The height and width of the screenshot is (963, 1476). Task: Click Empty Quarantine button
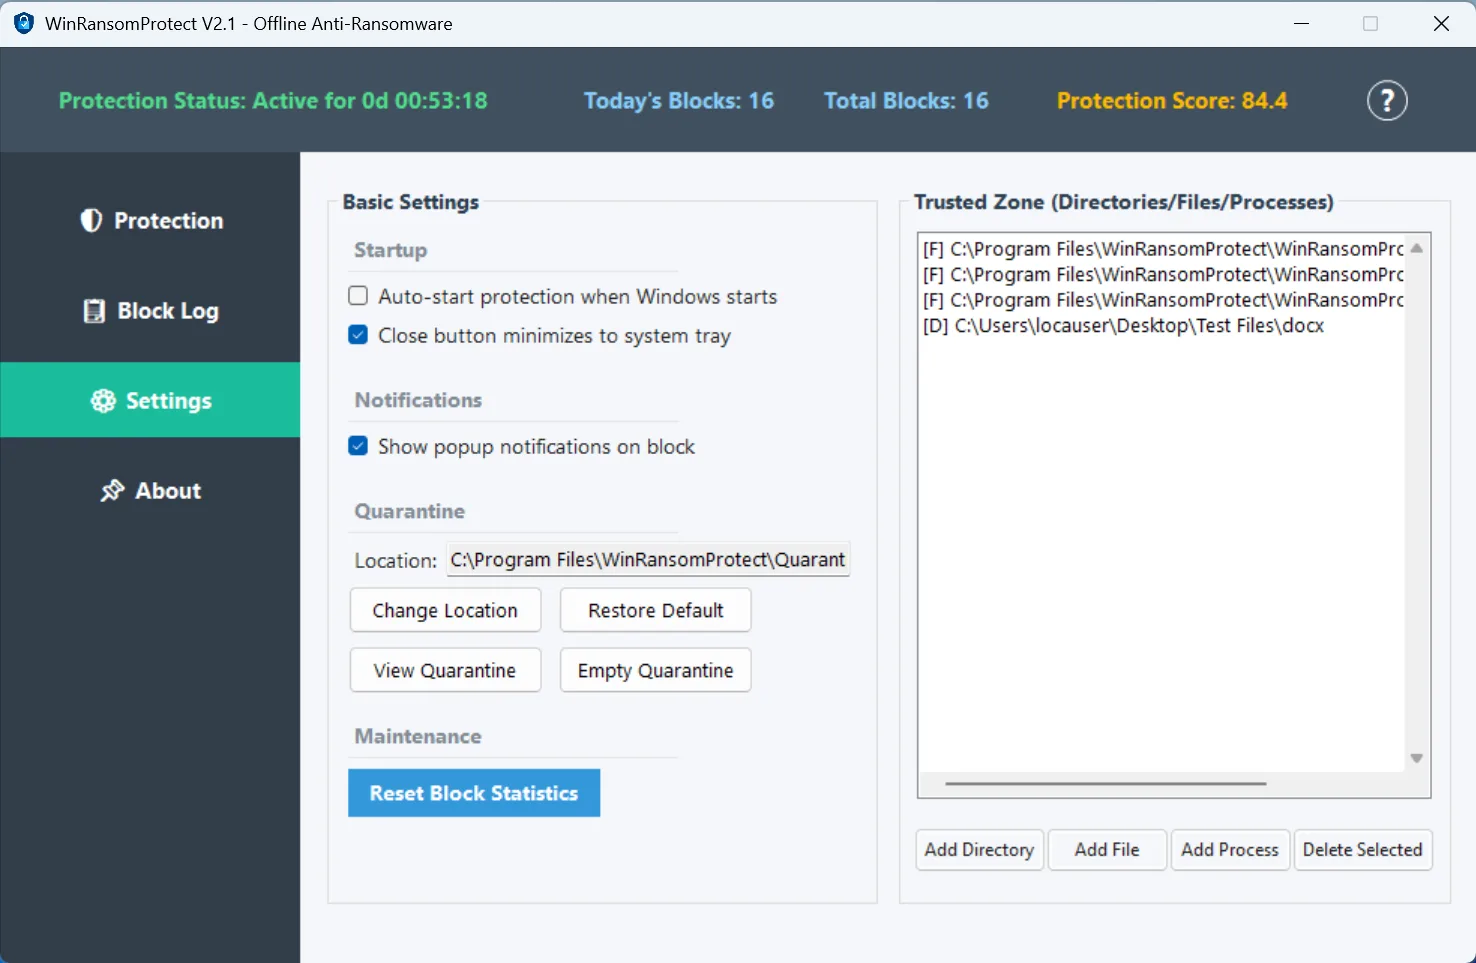[655, 670]
